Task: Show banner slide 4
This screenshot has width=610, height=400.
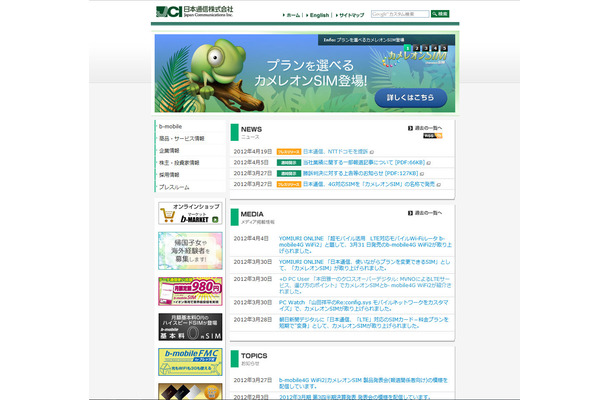Action: pos(435,48)
